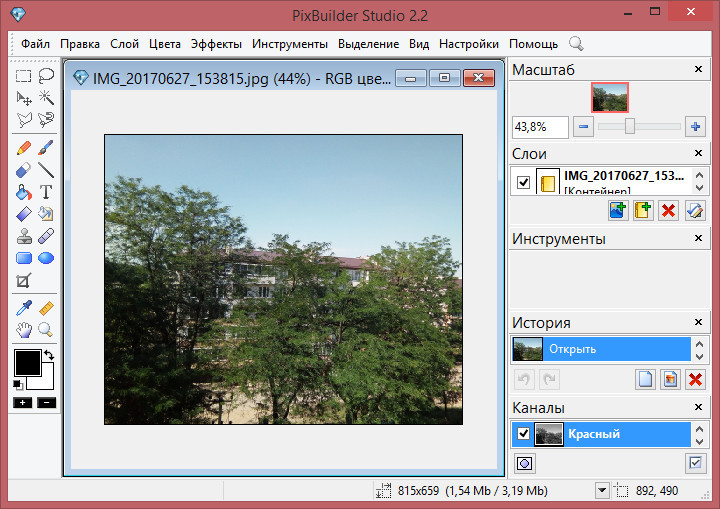Select the line tool

(x=46, y=170)
